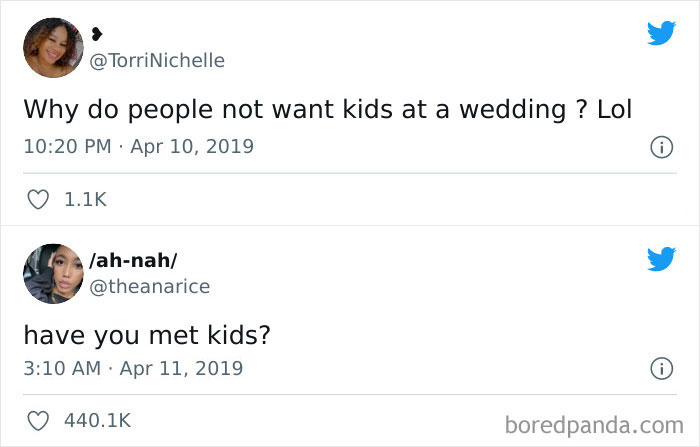Open the 10:20 PM · Apr 10, 2019 timestamp
This screenshot has width=700, height=447.
pyautogui.click(x=138, y=146)
